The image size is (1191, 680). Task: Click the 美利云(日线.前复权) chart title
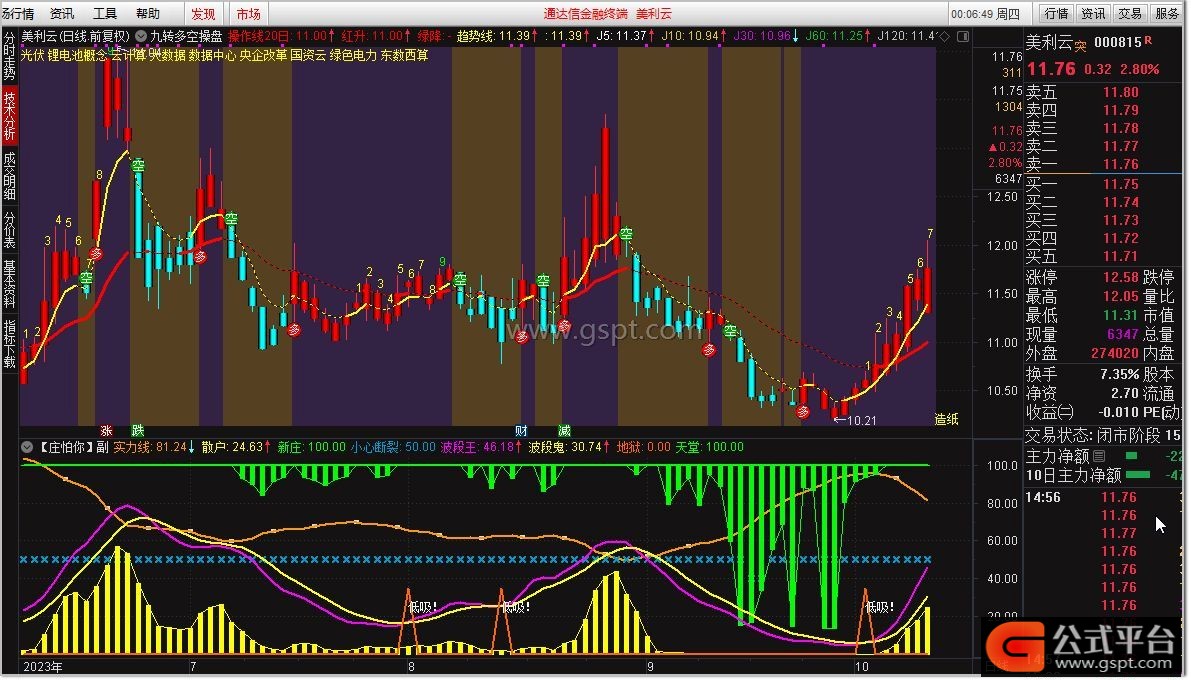[75, 36]
